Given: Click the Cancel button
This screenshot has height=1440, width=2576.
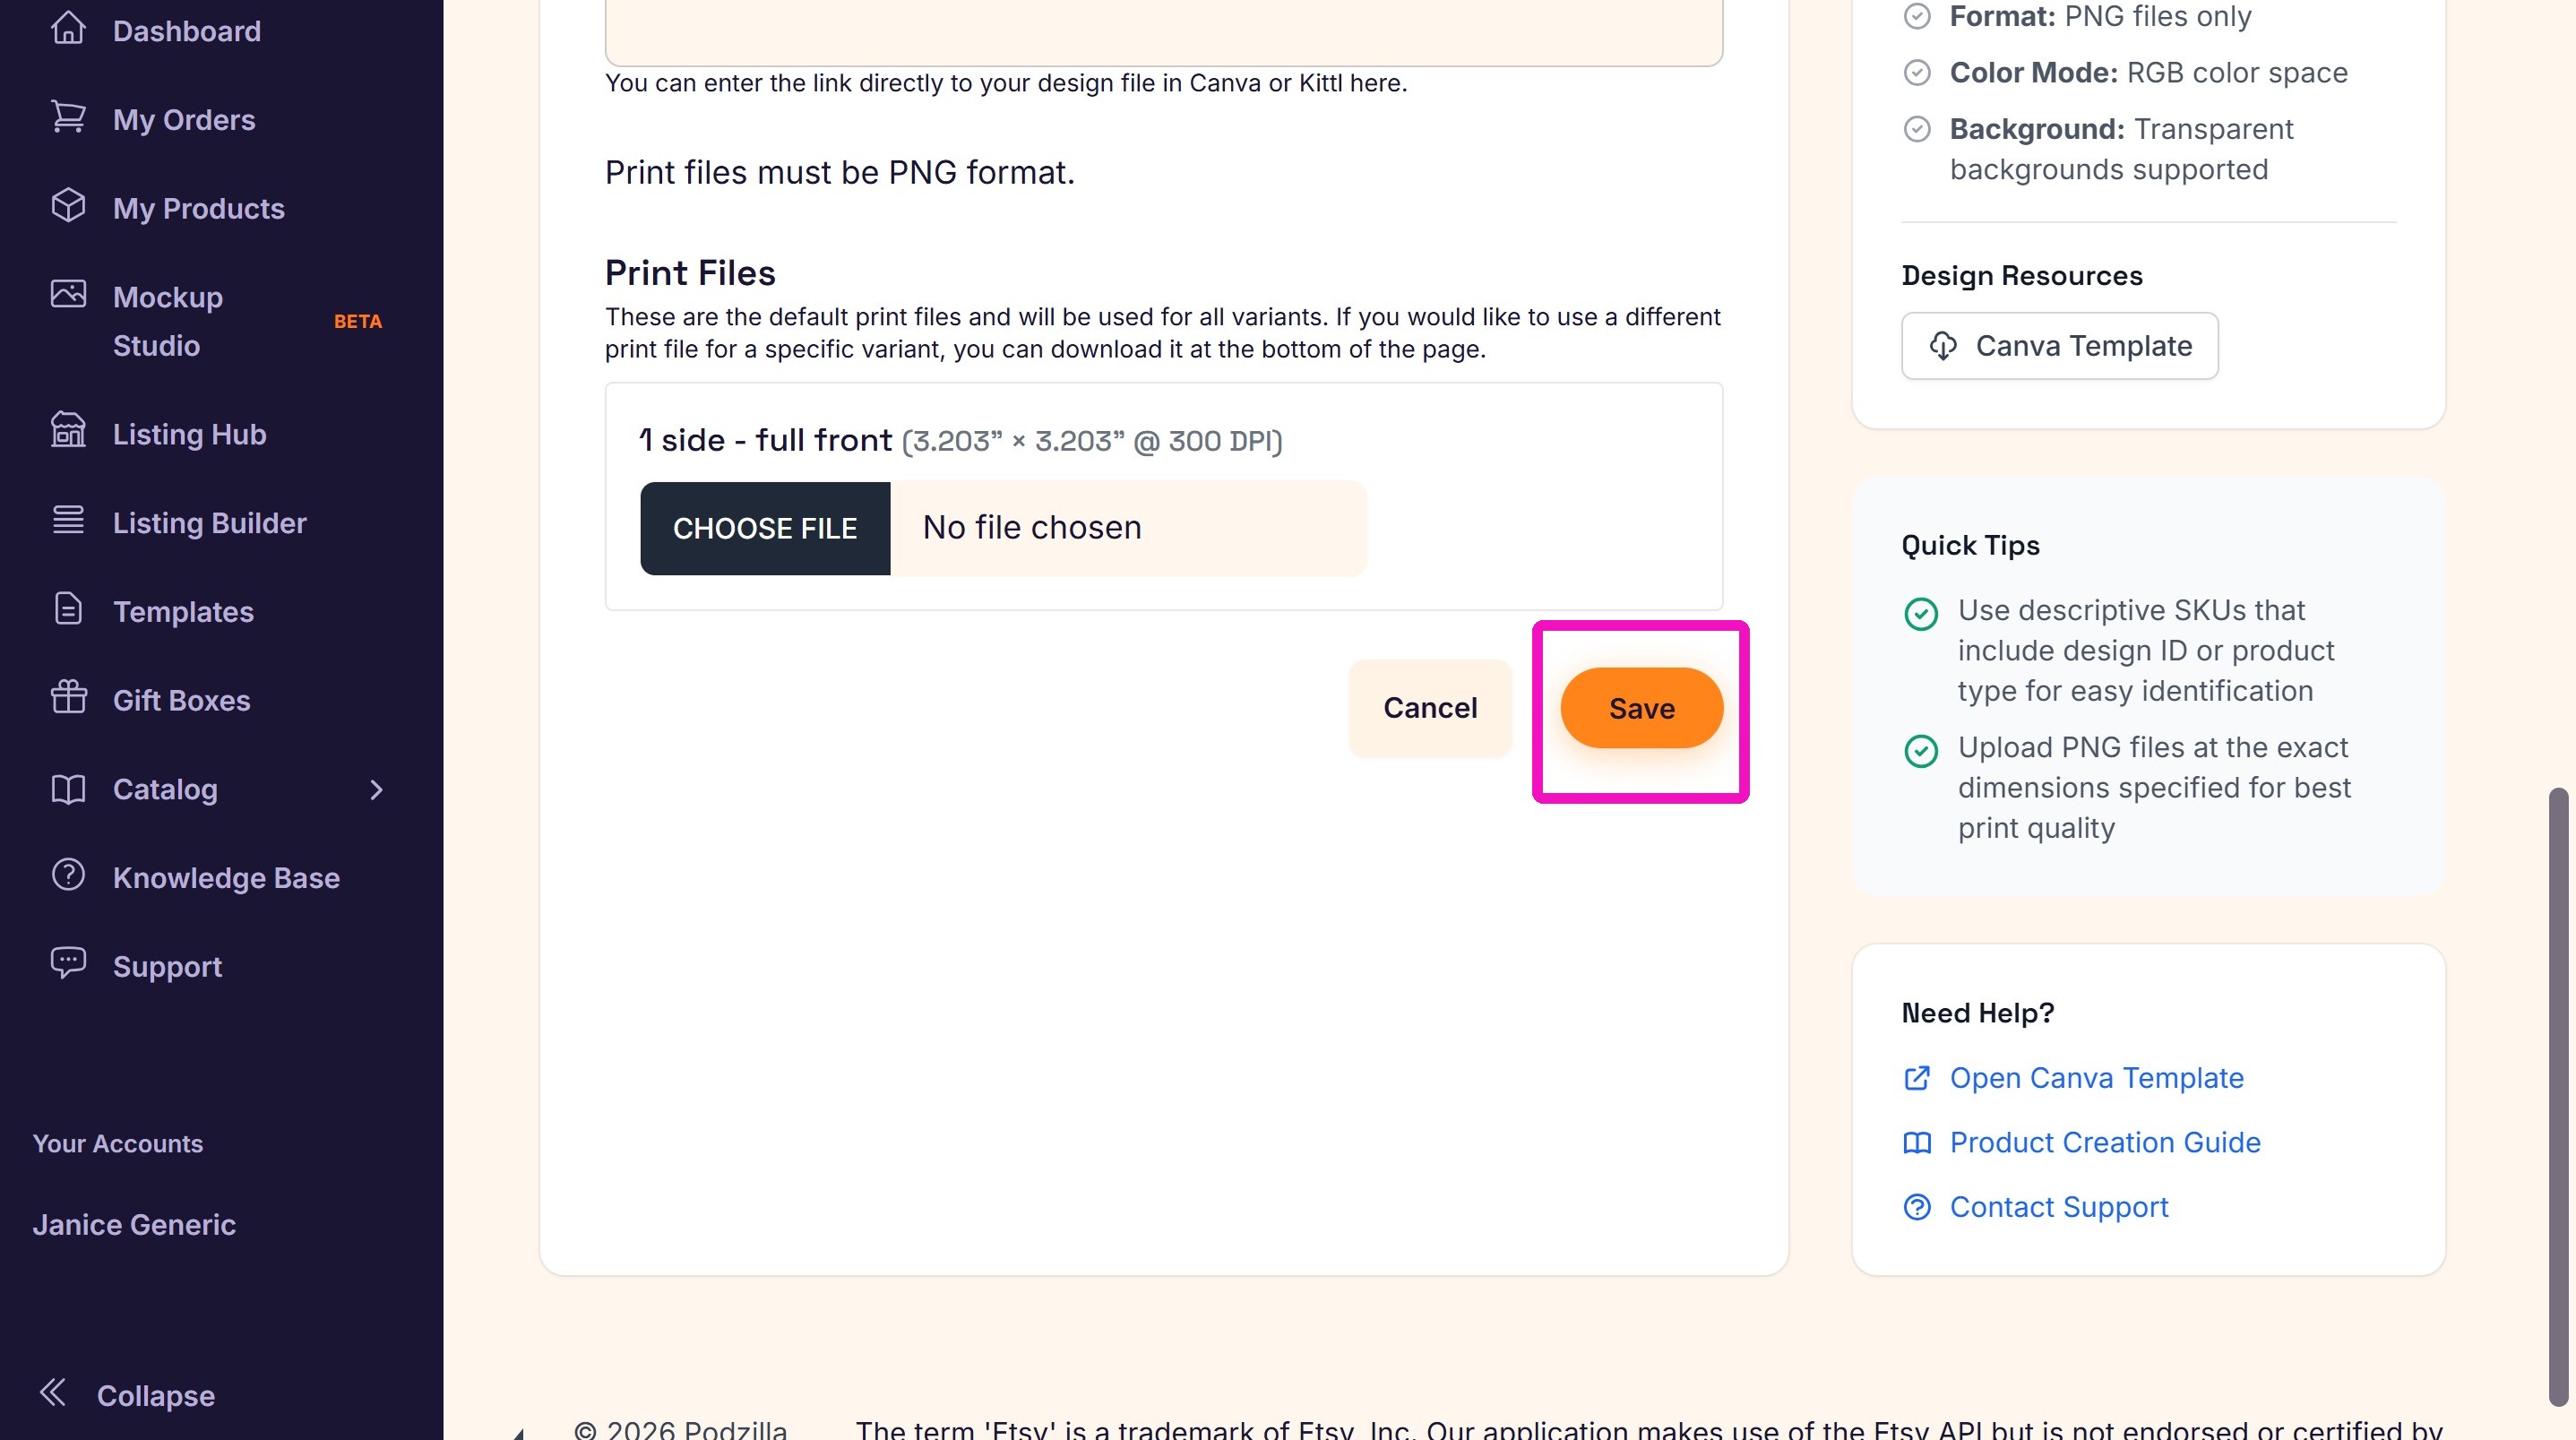Looking at the screenshot, I should click(1430, 708).
